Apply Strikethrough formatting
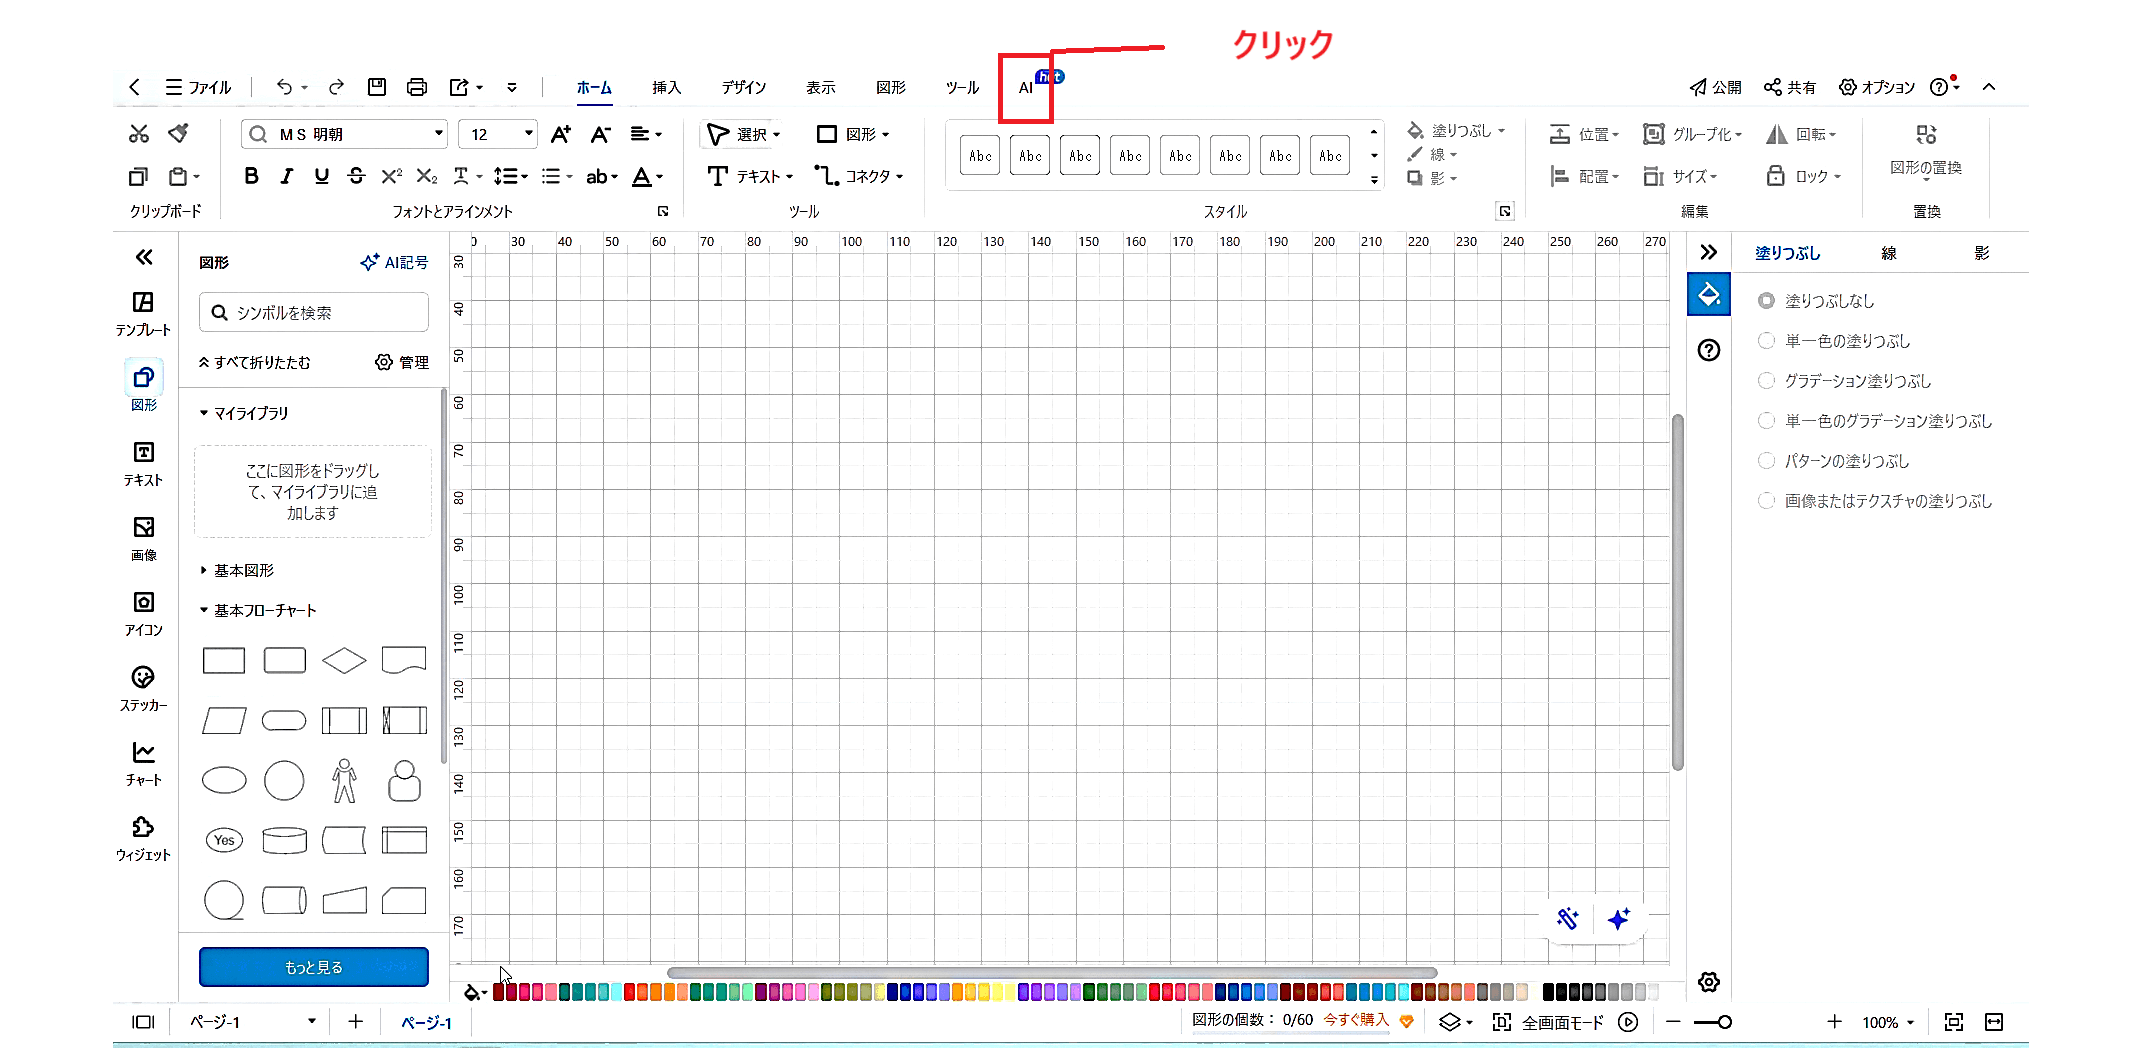Viewport: 2146px width, 1048px height. click(x=356, y=176)
